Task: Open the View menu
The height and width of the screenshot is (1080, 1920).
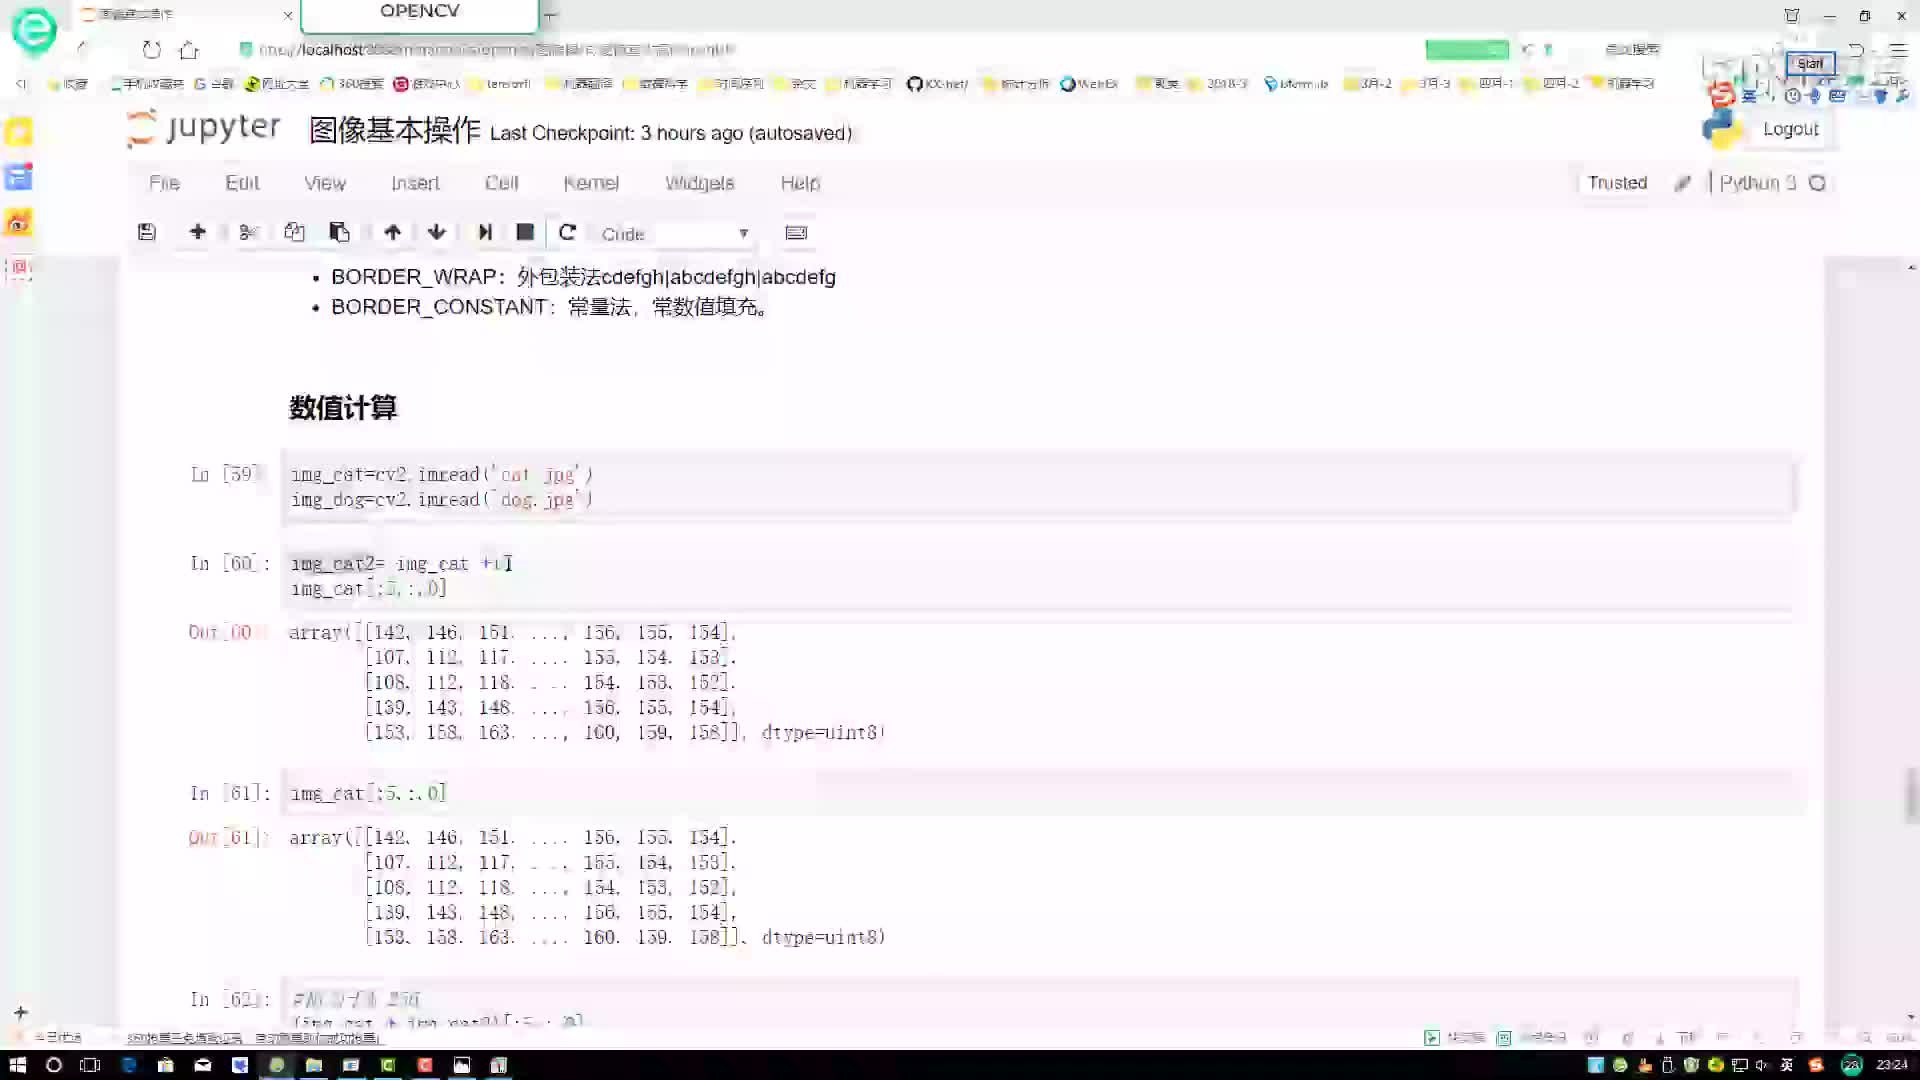Action: (x=325, y=183)
